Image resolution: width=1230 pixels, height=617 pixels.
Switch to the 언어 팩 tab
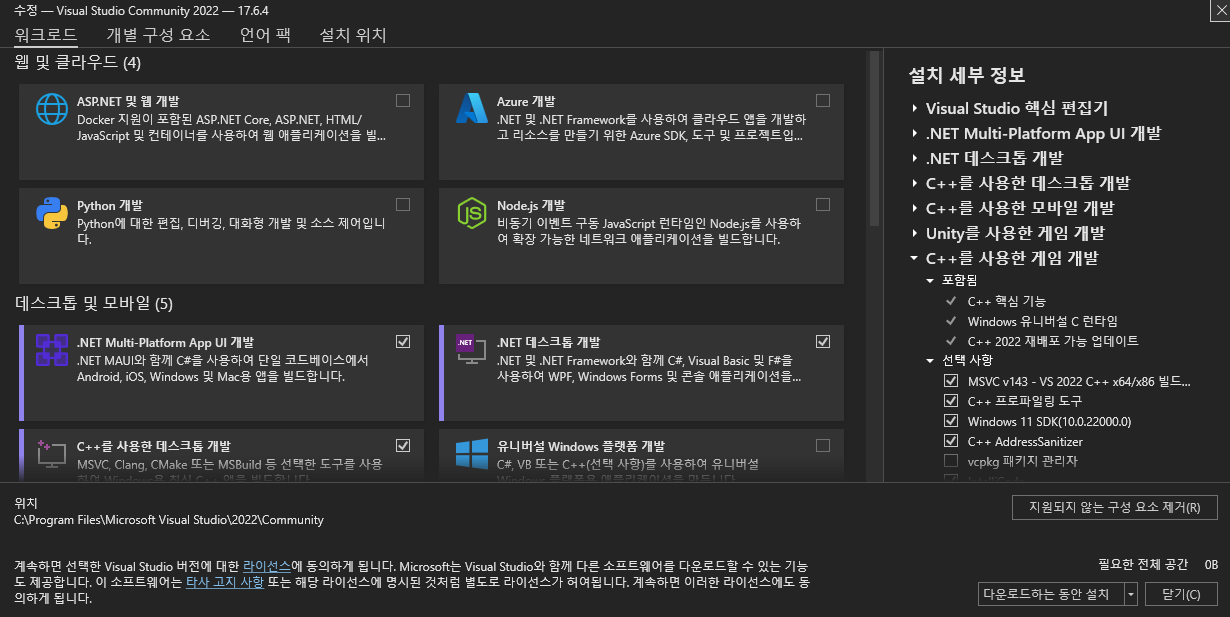pyautogui.click(x=265, y=35)
